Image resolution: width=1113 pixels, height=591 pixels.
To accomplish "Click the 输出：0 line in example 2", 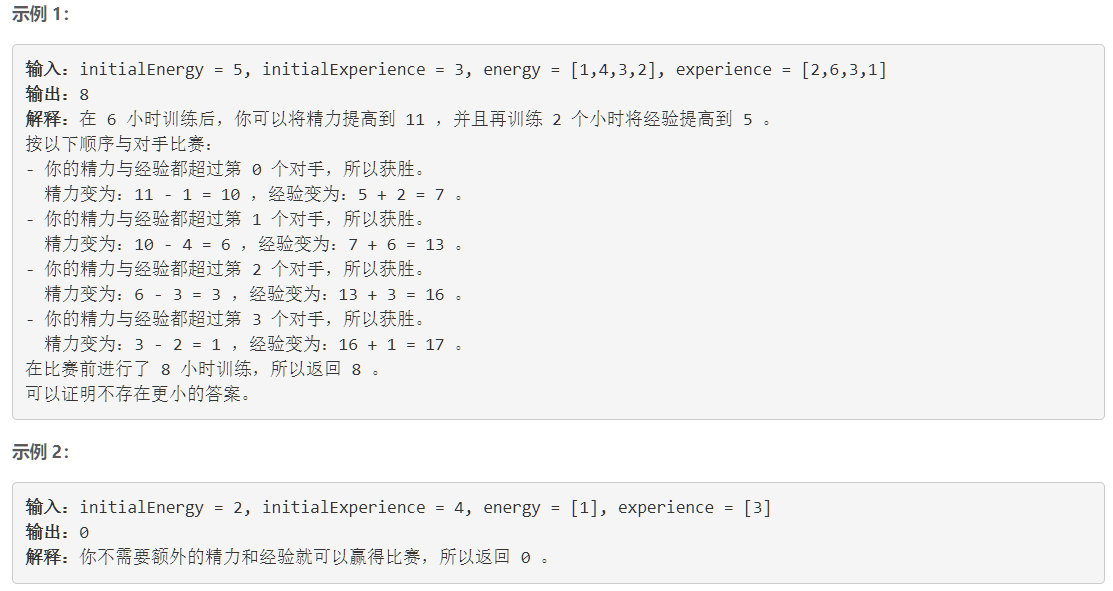I will 57,532.
